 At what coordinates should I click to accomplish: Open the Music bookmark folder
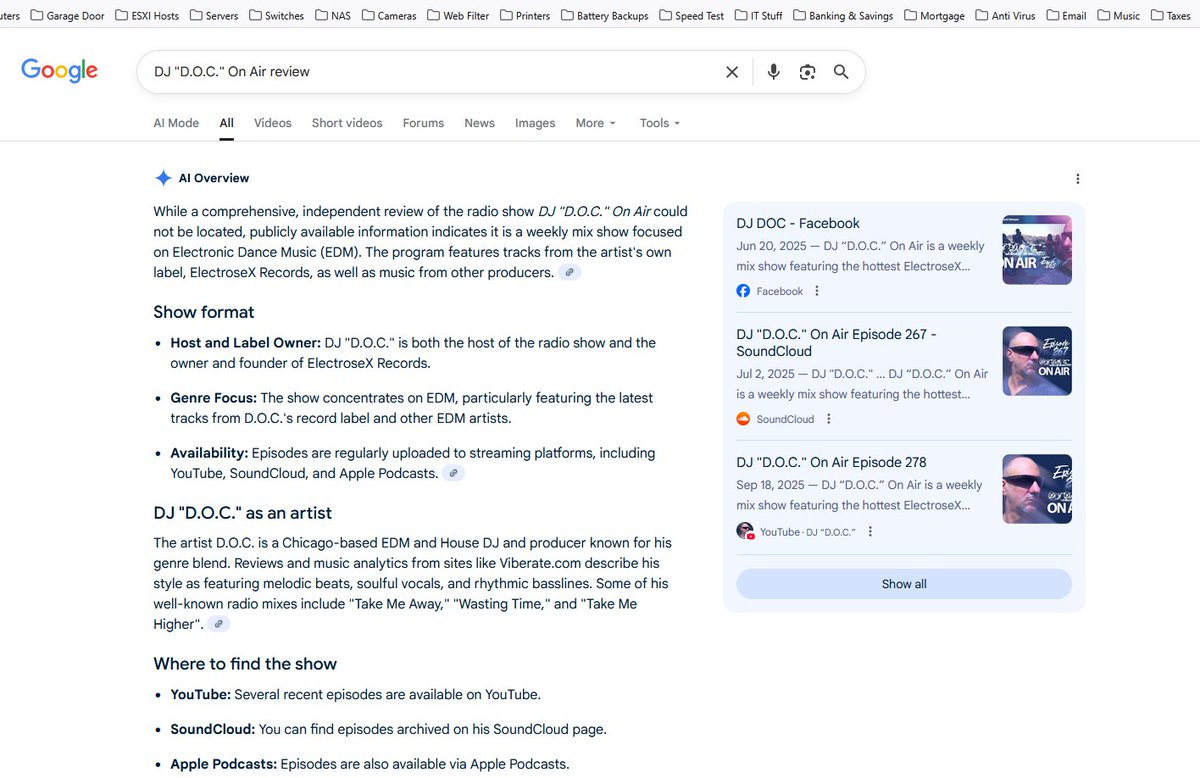coord(1118,16)
